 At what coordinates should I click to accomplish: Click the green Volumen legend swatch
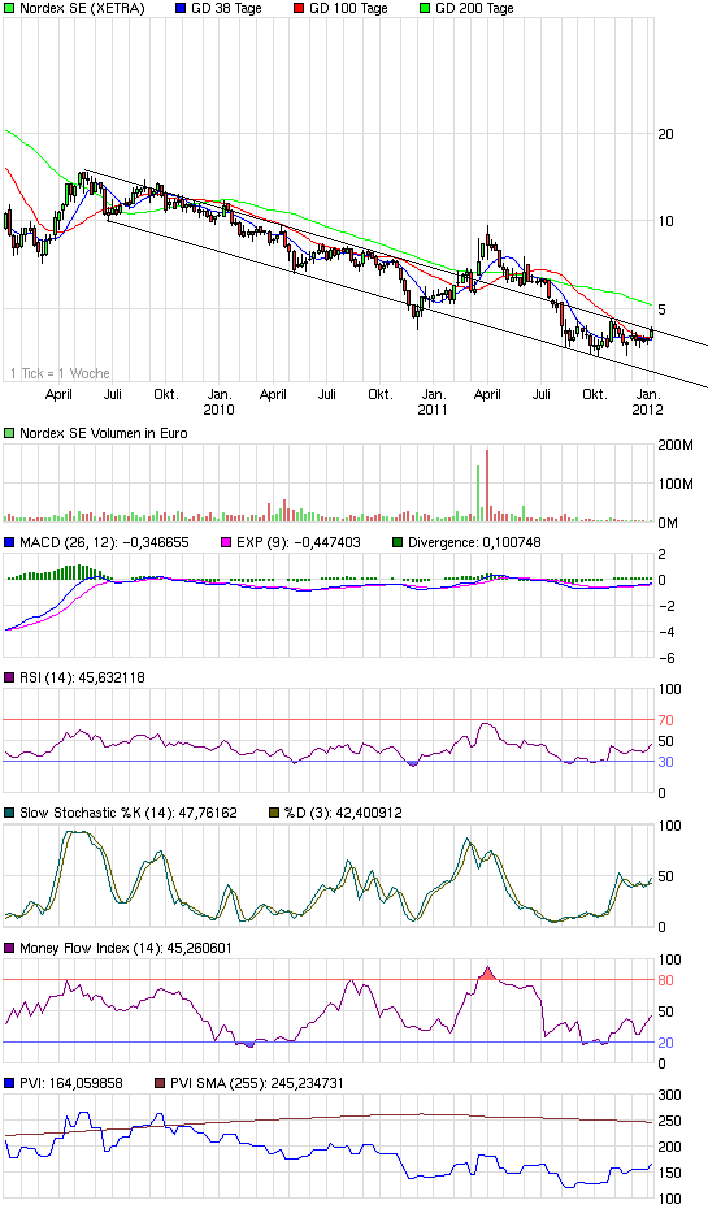[9, 433]
